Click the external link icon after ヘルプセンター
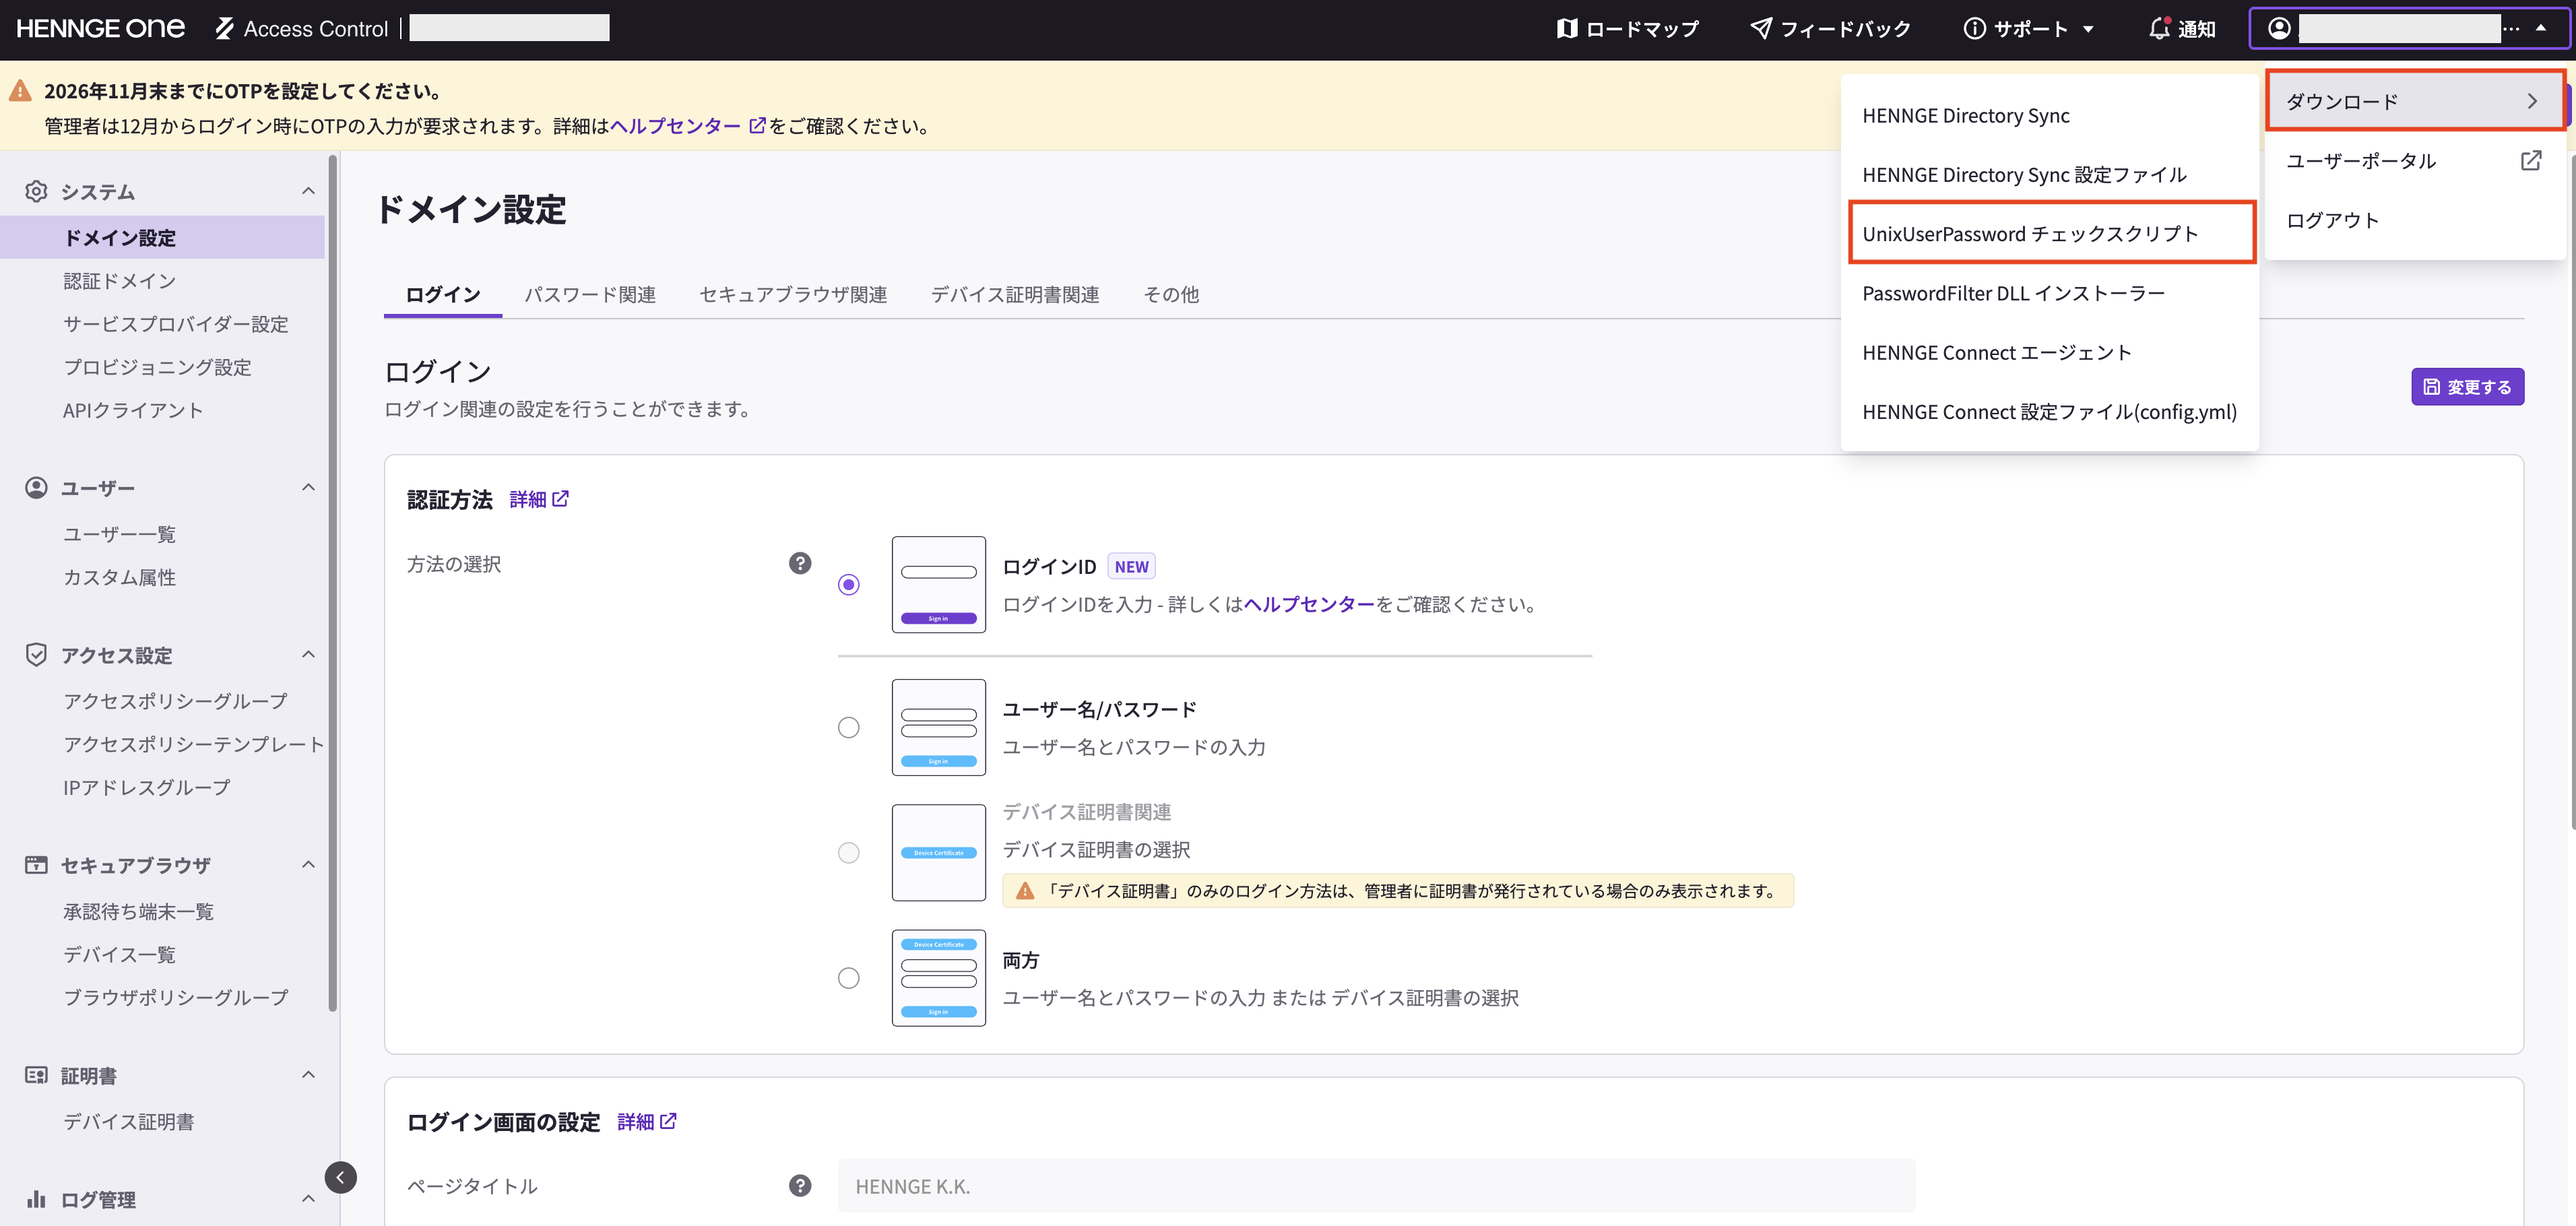This screenshot has height=1226, width=2576. coord(757,125)
